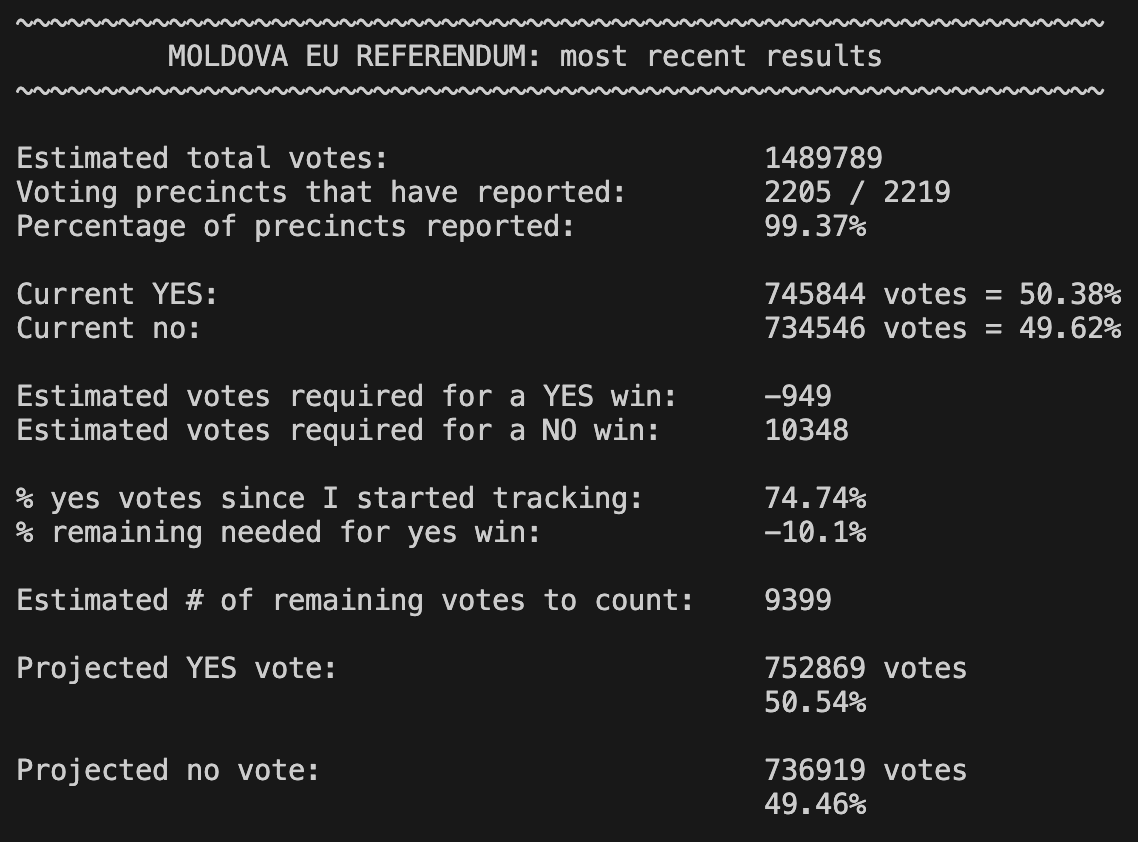
Task: Click the 'Estimated total votes:' label
Action: (x=202, y=158)
